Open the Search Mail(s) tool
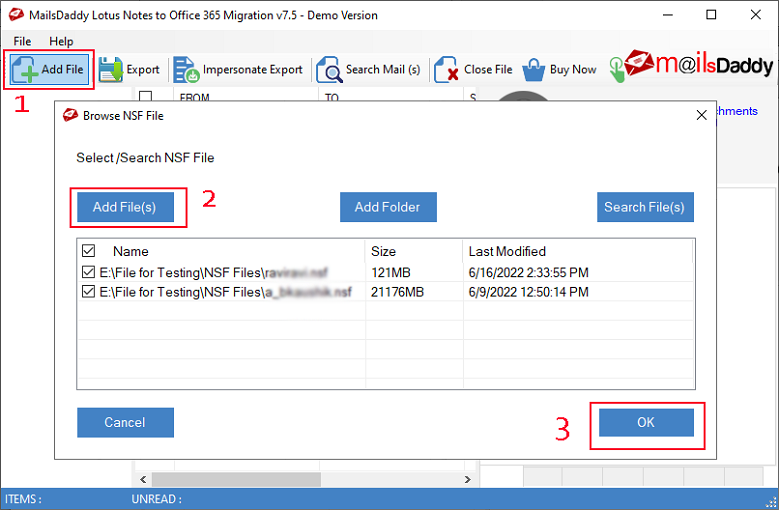 368,70
